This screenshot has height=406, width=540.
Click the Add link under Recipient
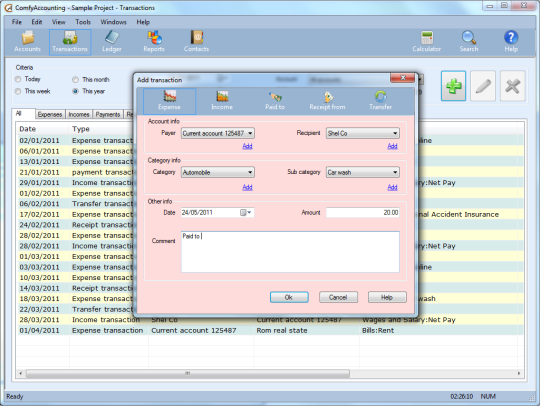coord(392,146)
